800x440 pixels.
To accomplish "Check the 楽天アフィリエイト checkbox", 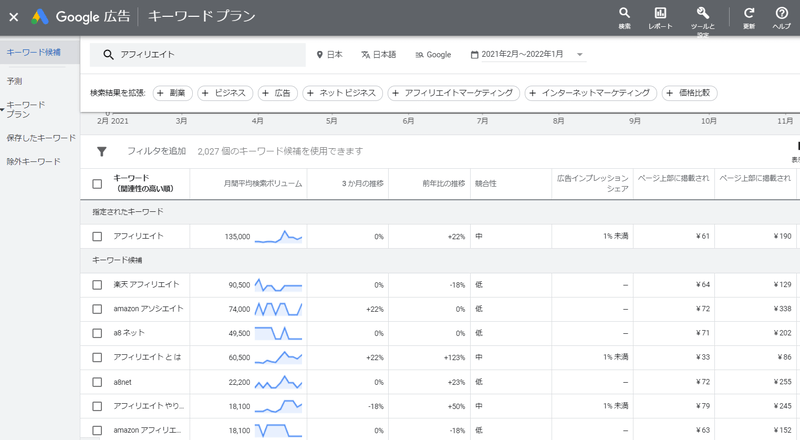I will point(97,285).
